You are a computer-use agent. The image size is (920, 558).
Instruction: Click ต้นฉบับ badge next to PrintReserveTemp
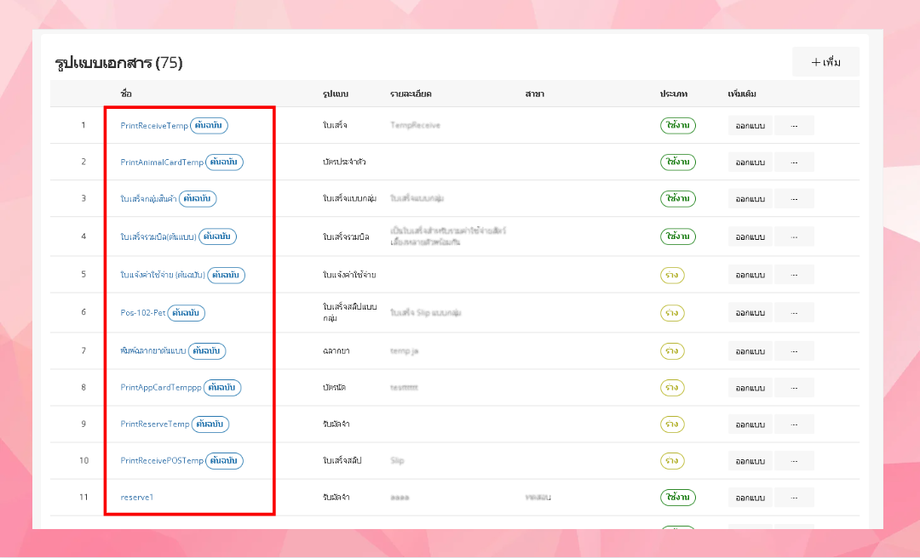(x=210, y=424)
